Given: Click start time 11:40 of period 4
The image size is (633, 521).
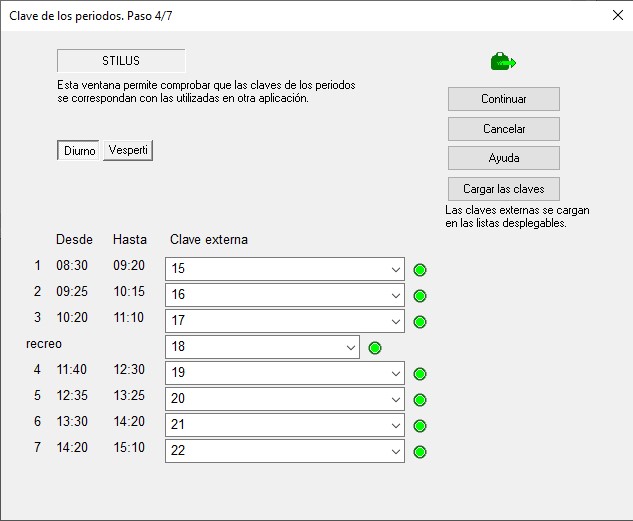Looking at the screenshot, I should [72, 369].
